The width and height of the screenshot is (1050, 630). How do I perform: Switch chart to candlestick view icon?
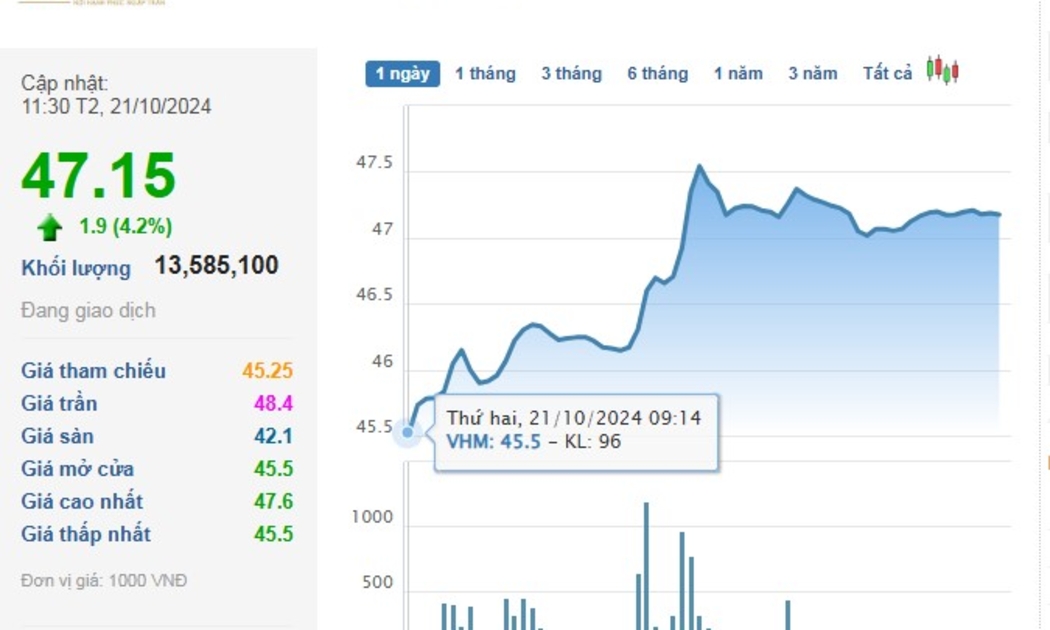942,71
